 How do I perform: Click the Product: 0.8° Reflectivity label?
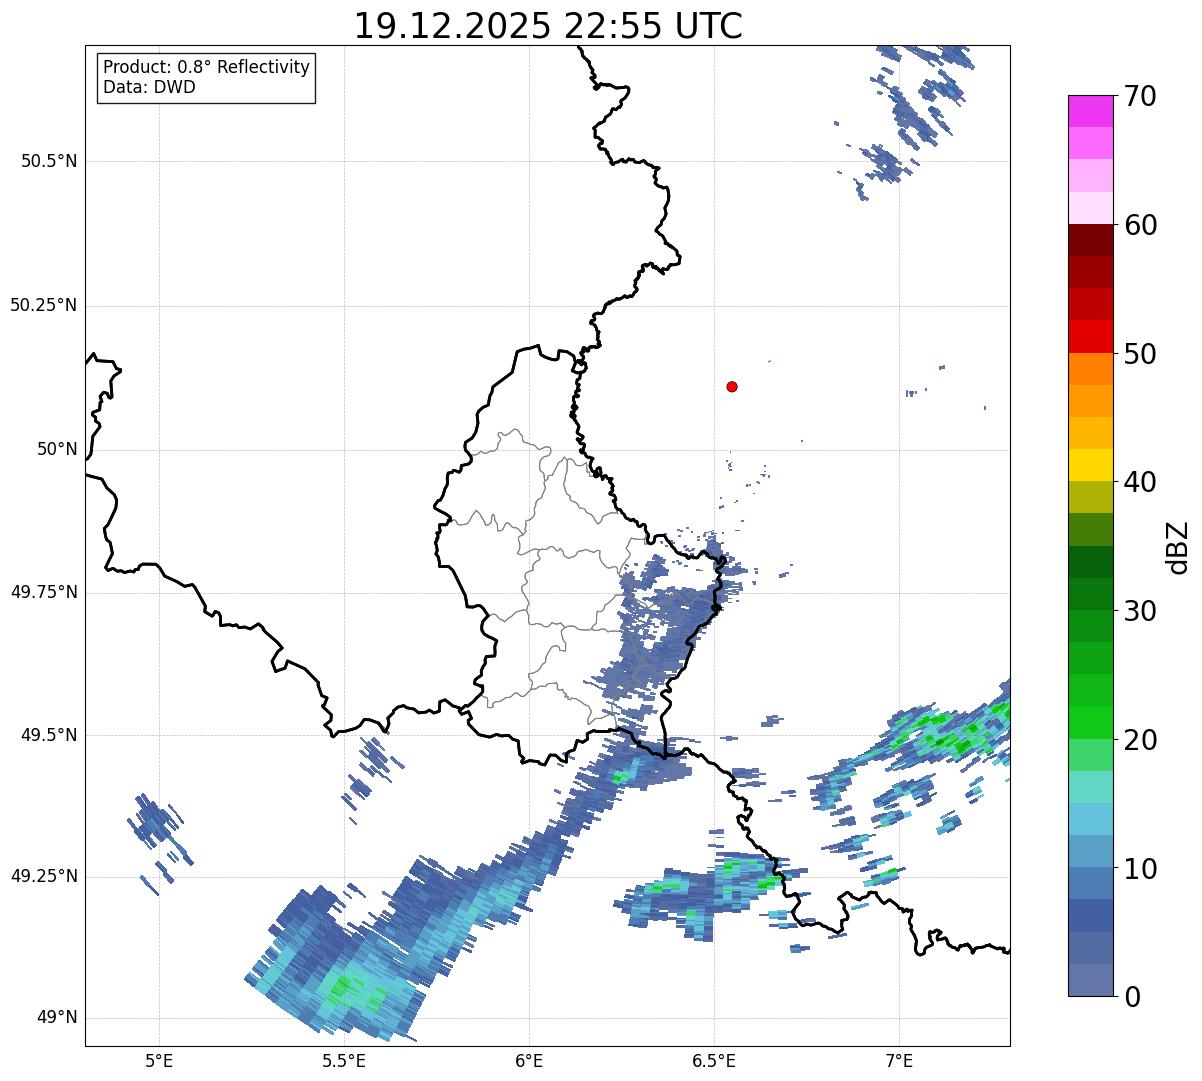tap(207, 67)
